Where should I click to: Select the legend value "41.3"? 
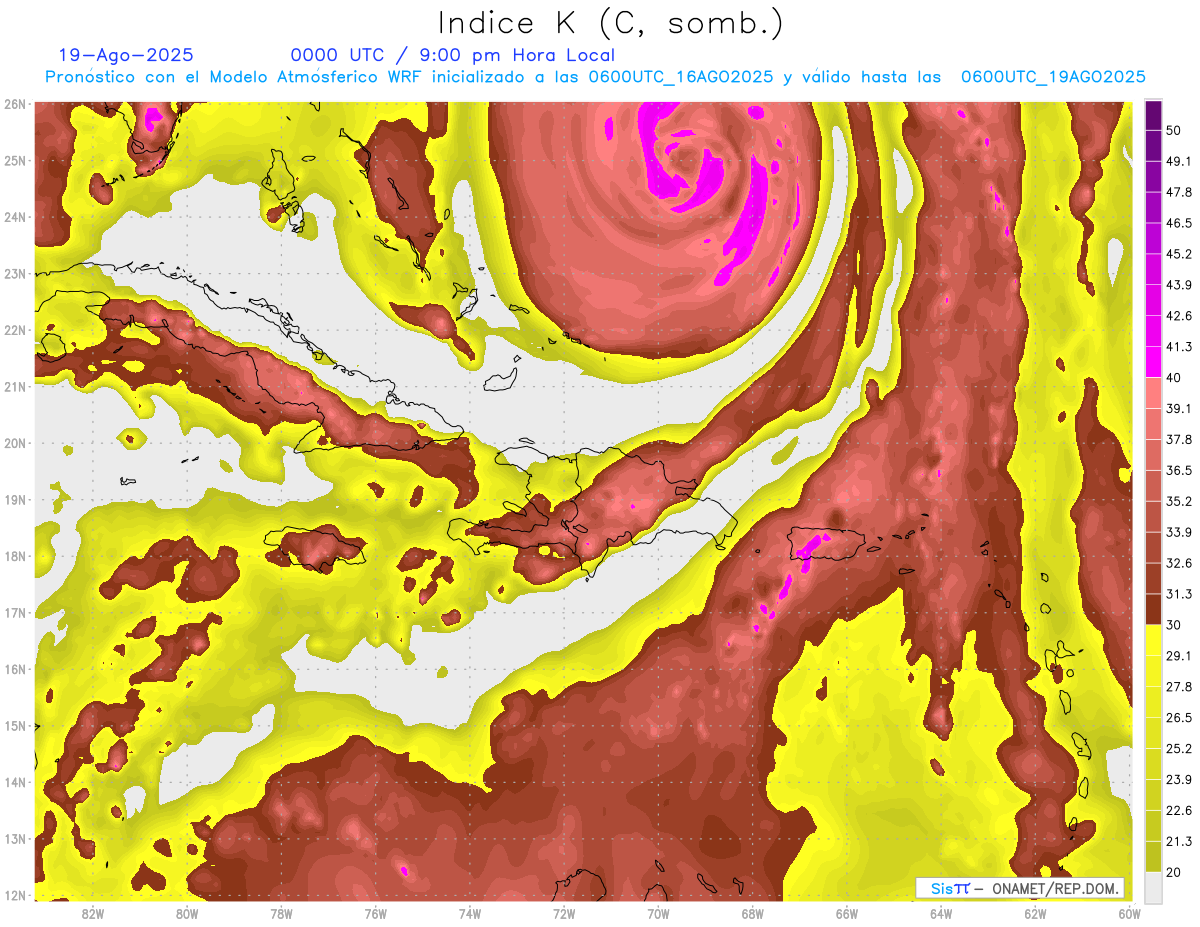click(1179, 347)
